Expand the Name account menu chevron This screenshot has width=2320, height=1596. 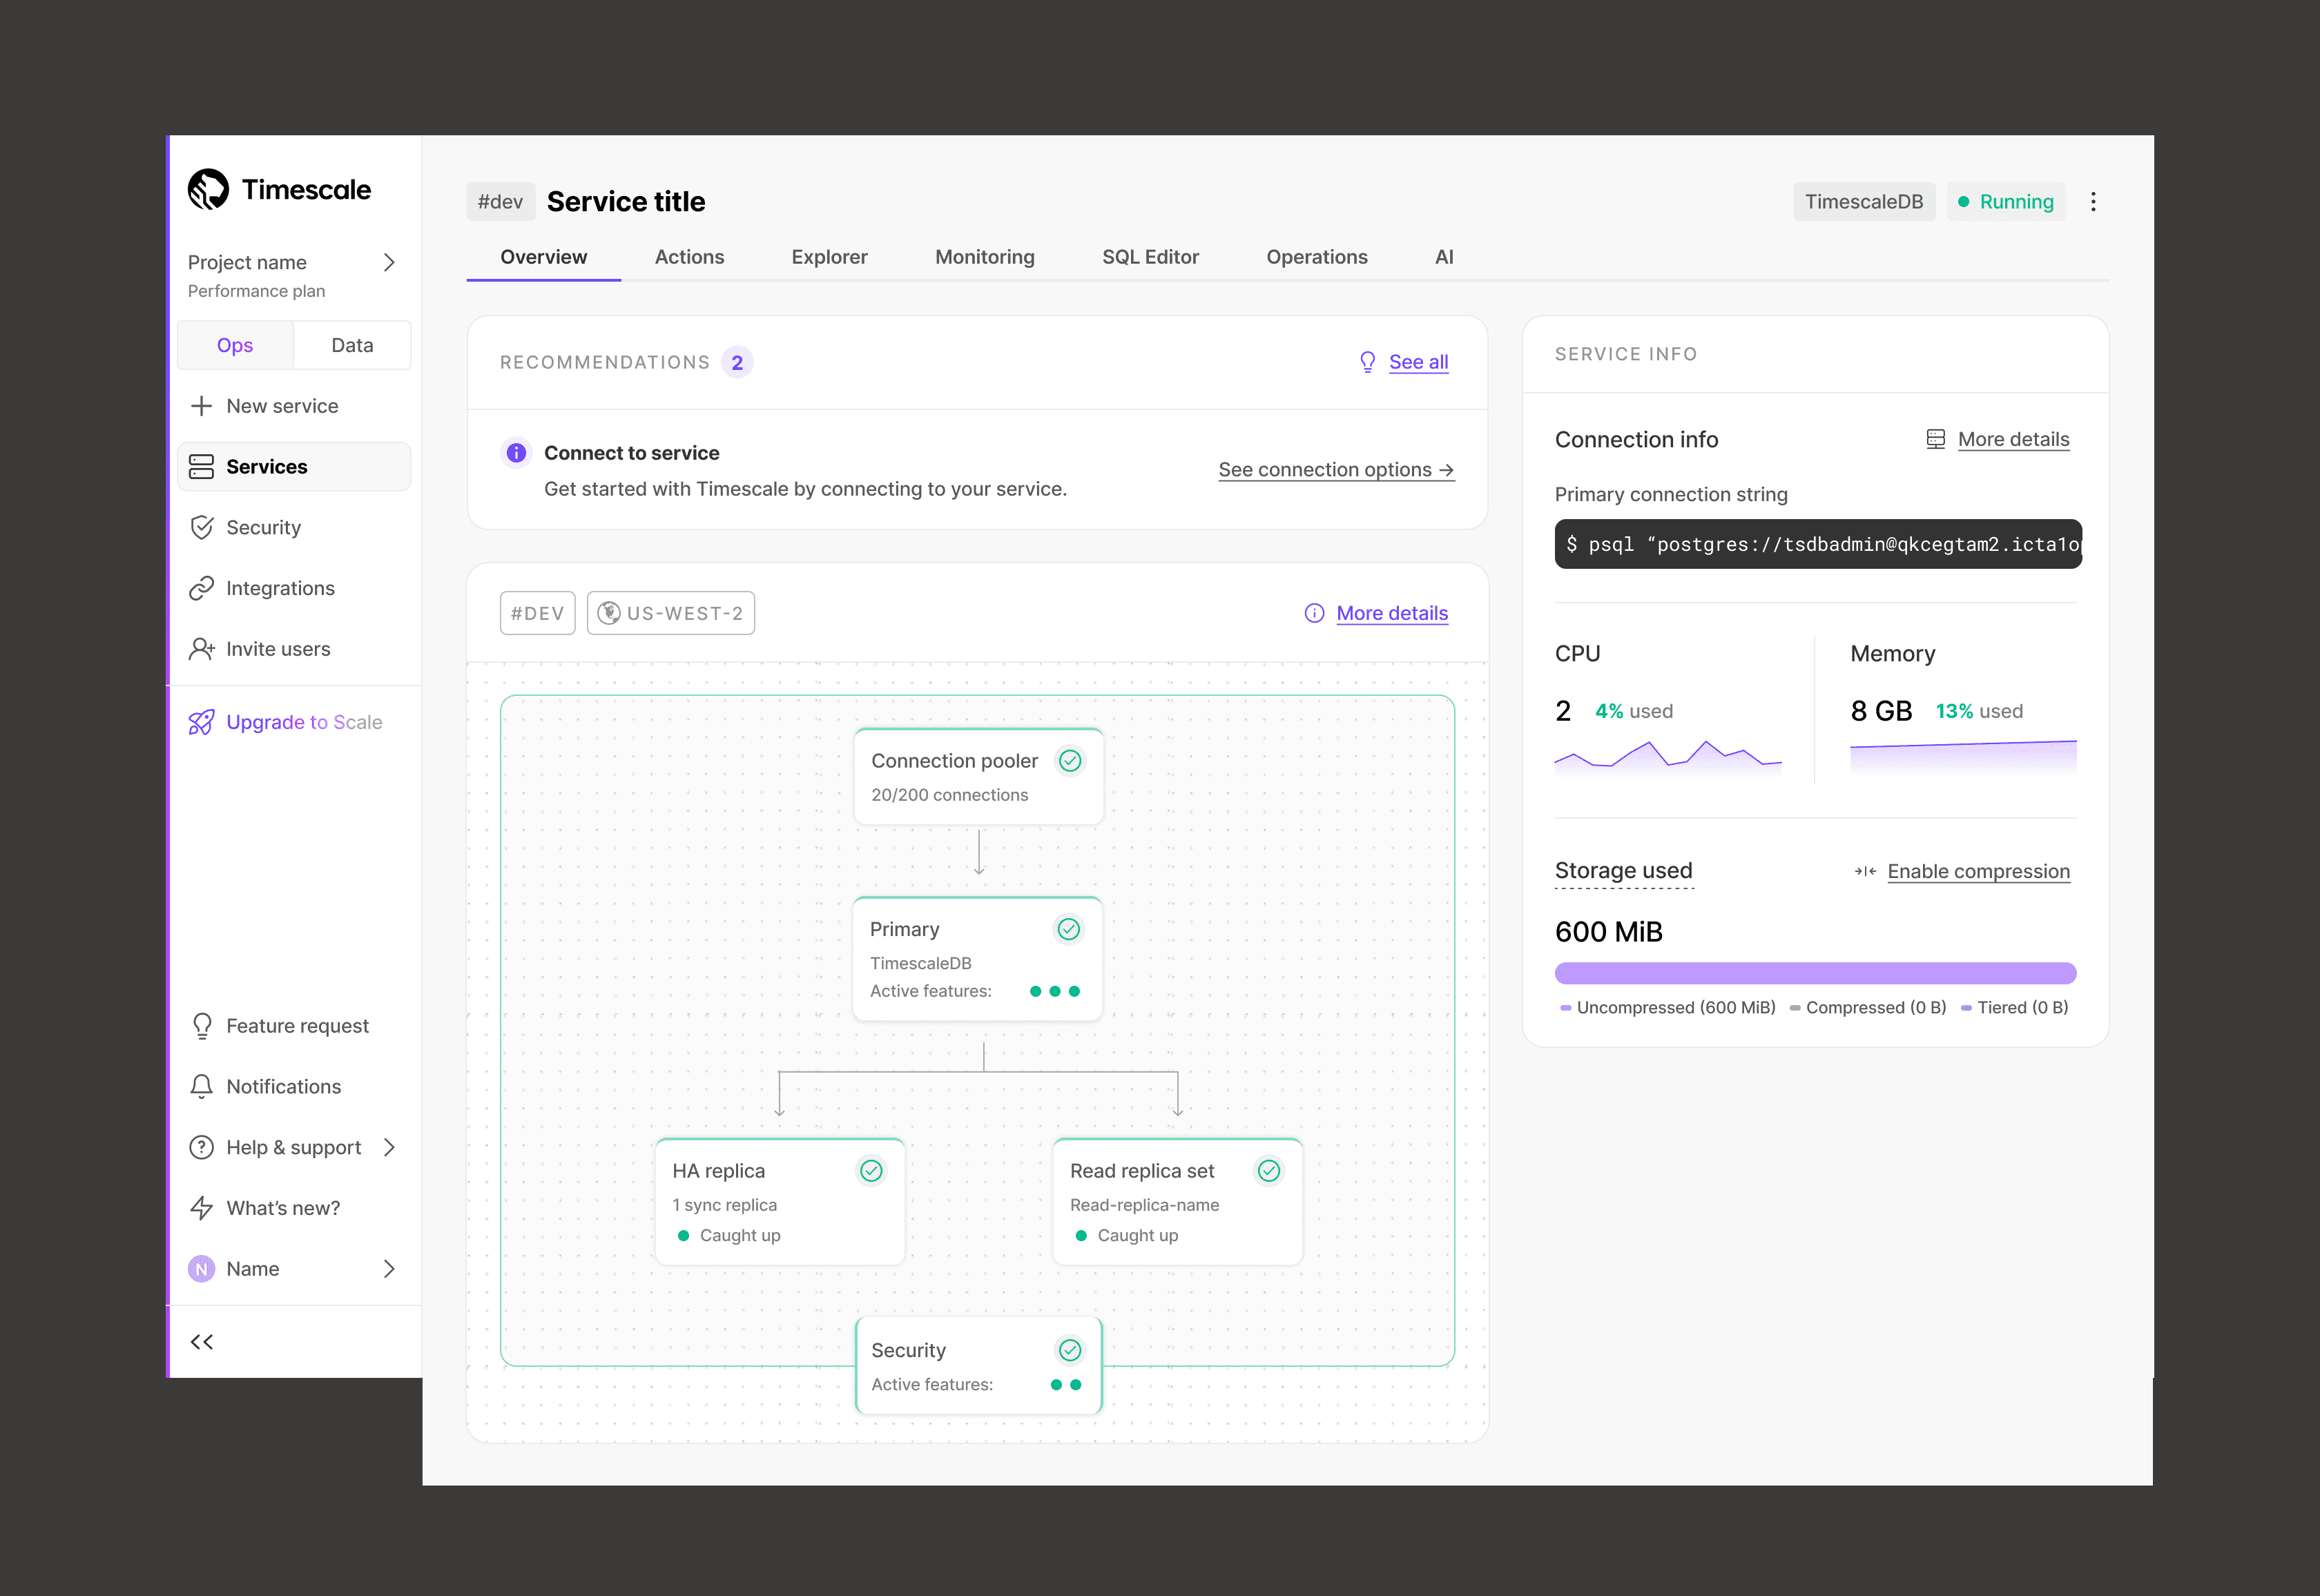[x=389, y=1269]
